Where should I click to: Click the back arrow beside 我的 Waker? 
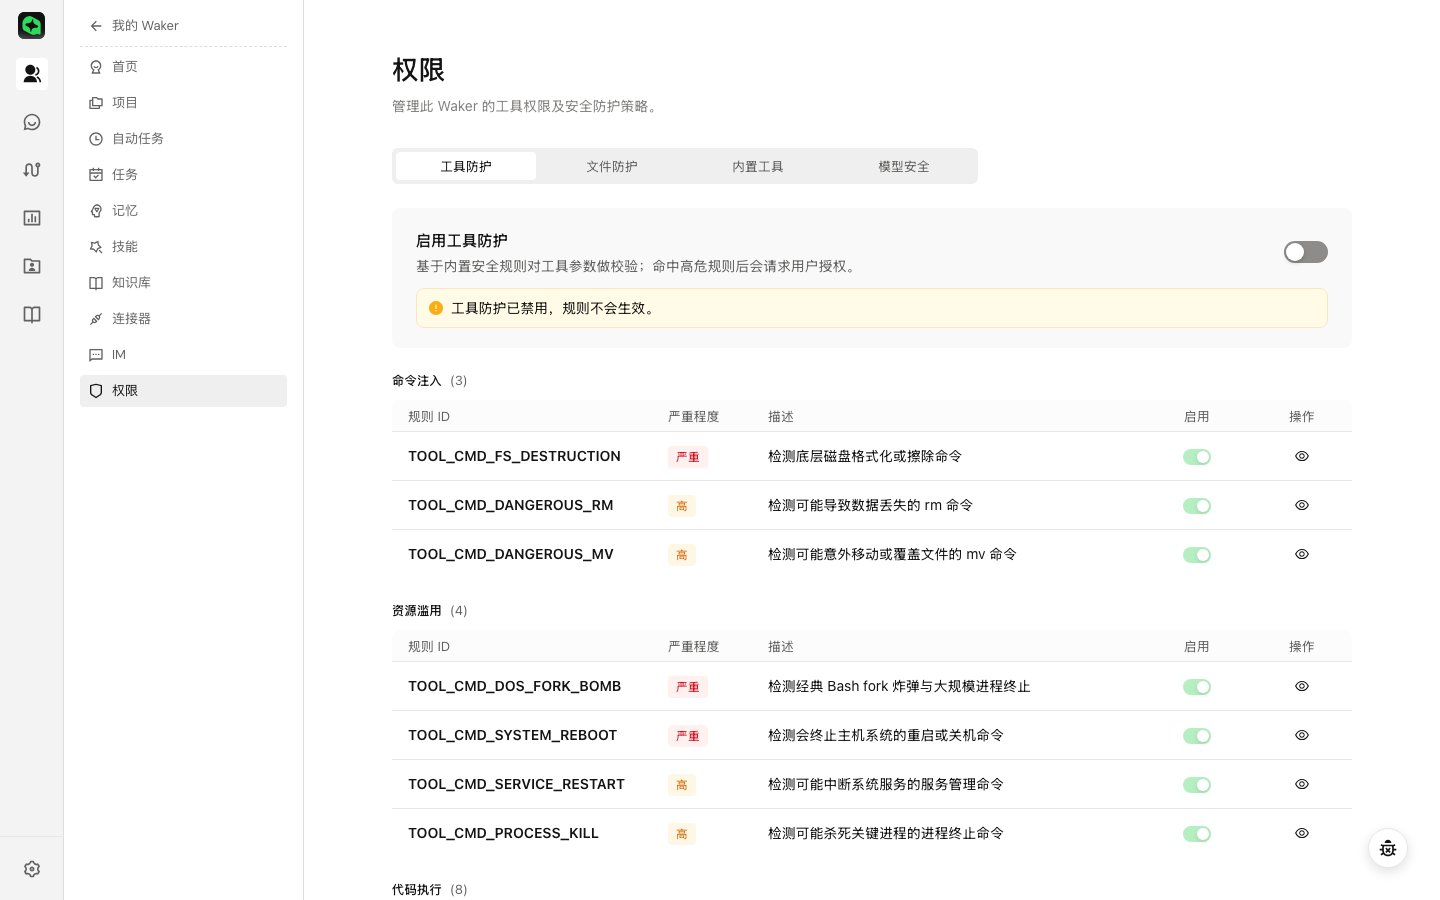96,26
